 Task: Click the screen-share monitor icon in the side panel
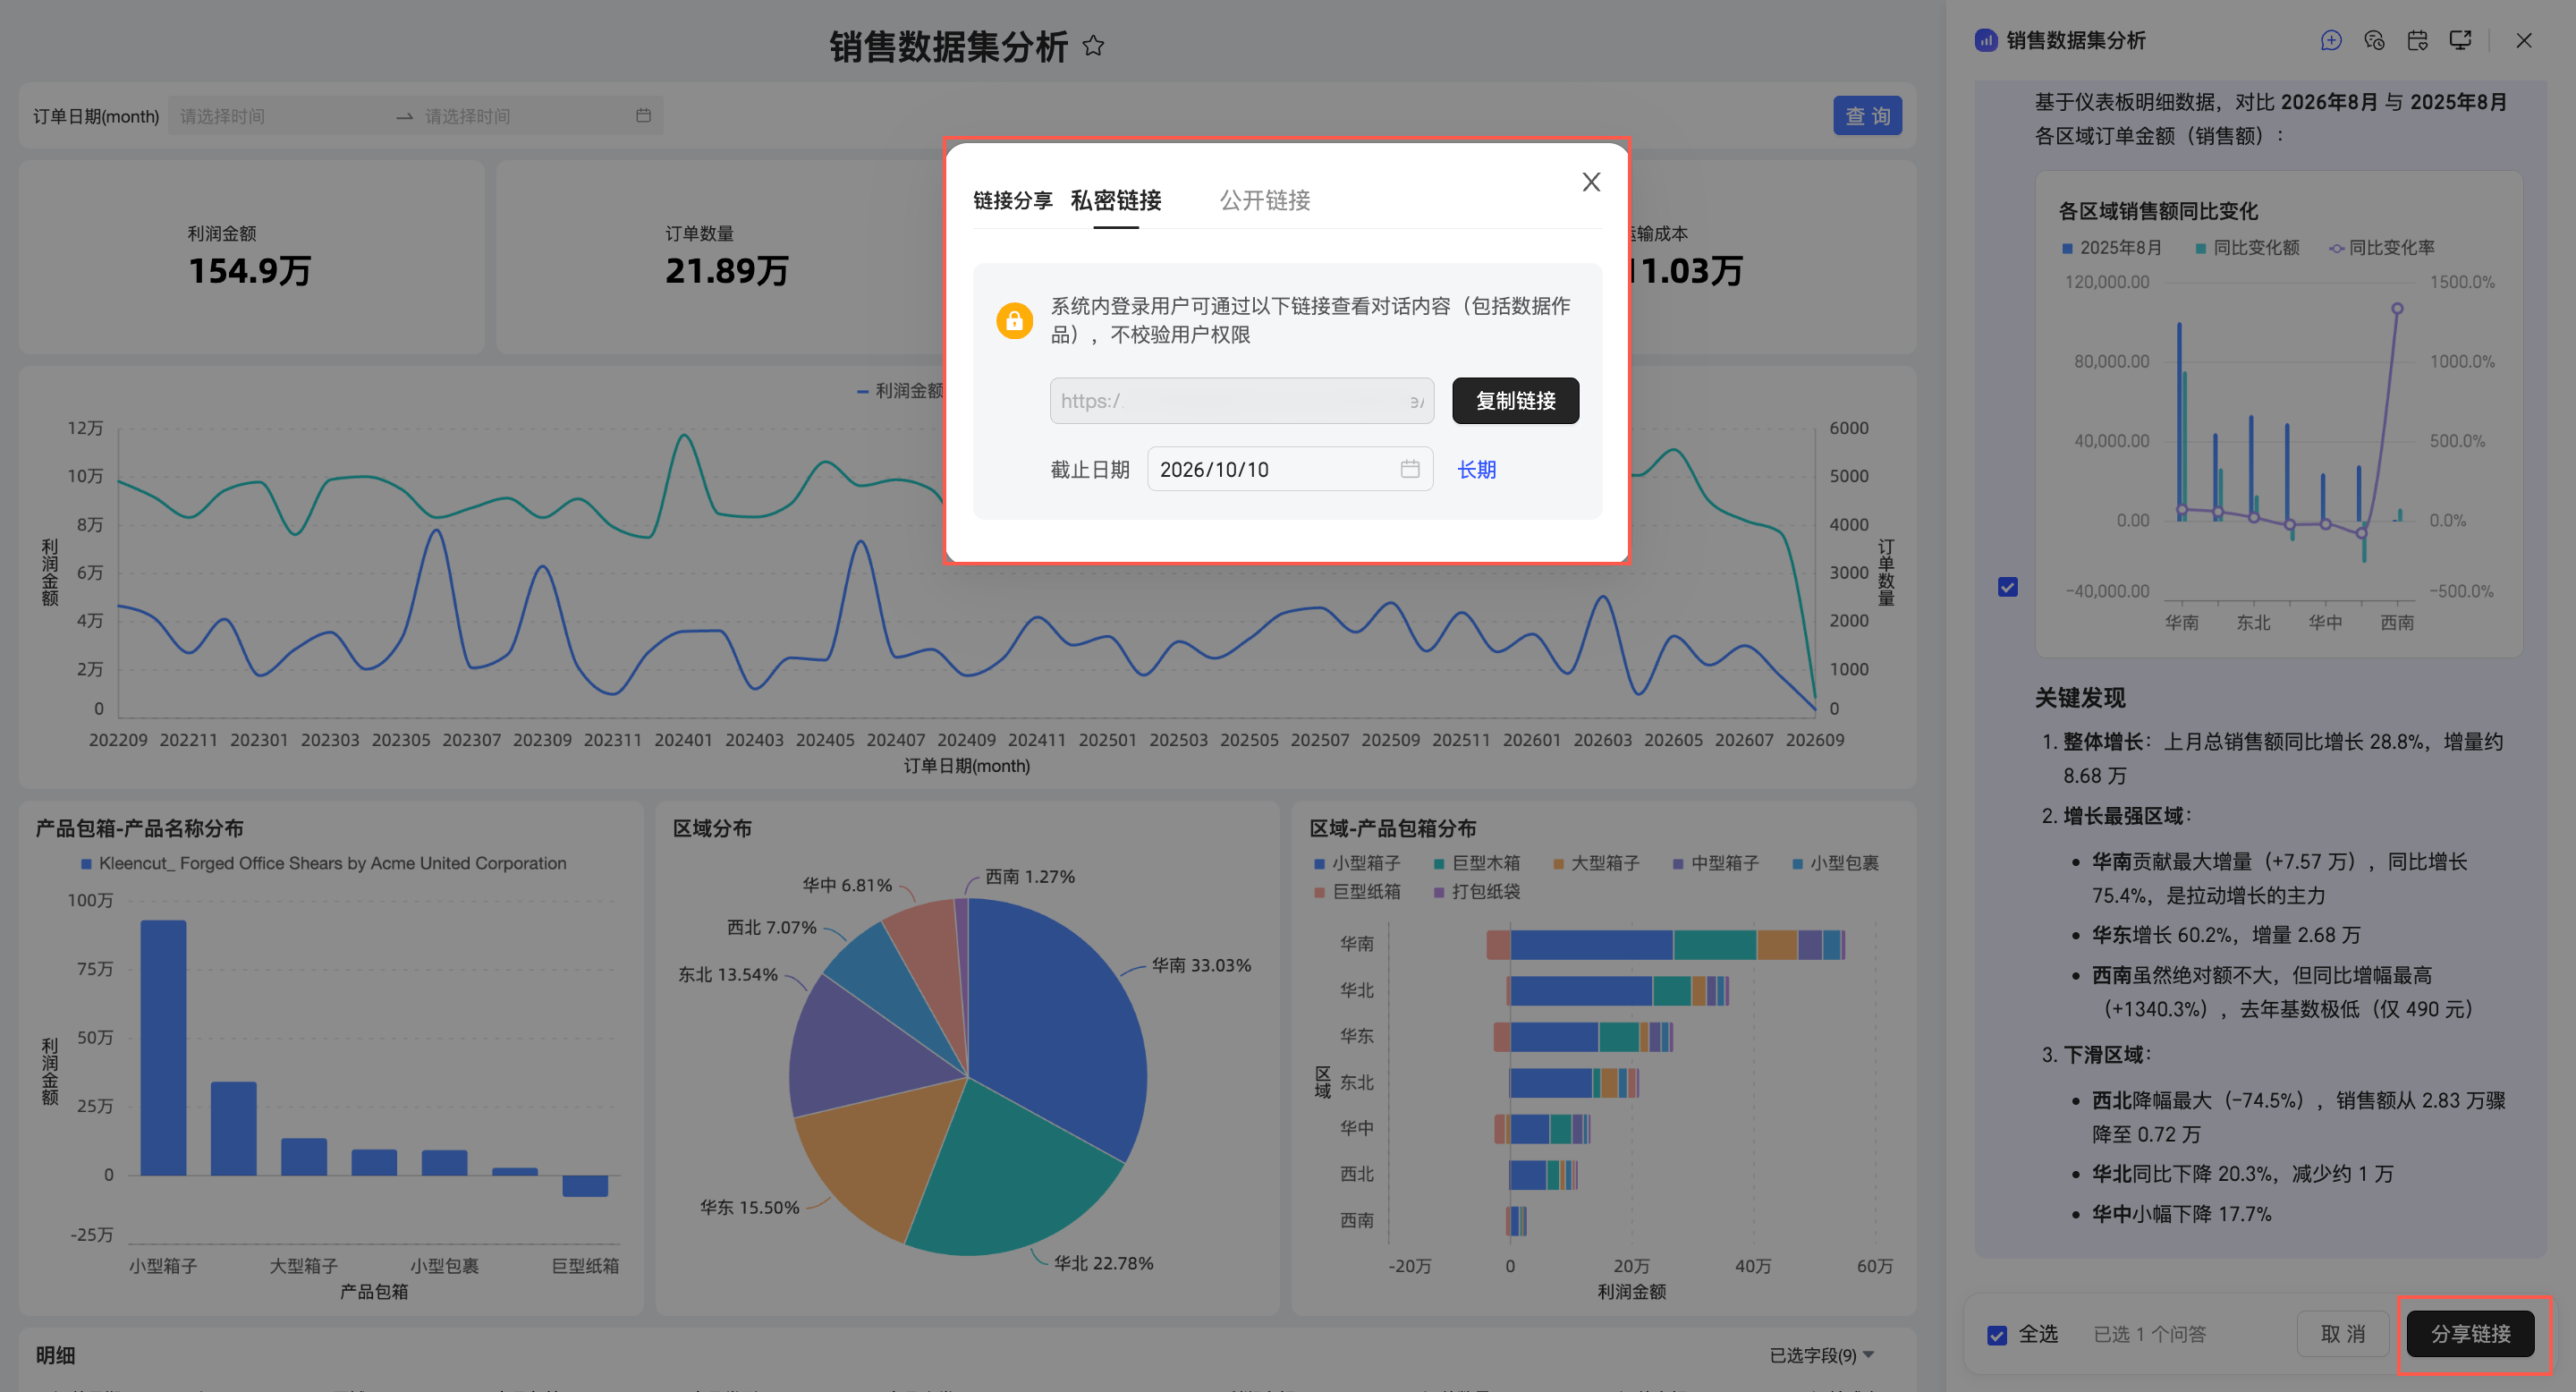pyautogui.click(x=2460, y=40)
